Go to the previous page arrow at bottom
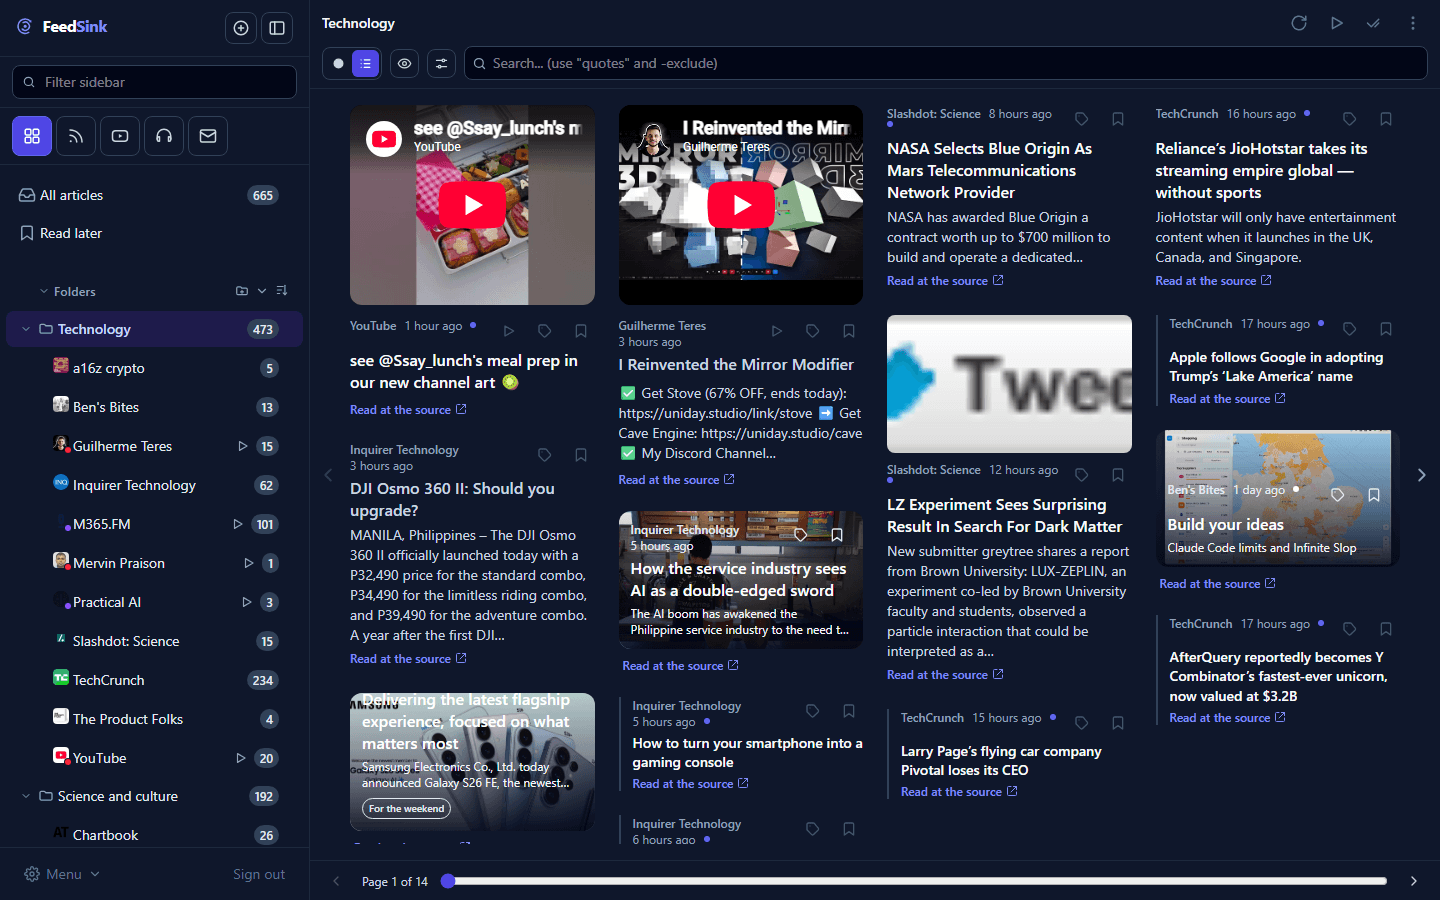Viewport: 1440px width, 900px height. click(336, 881)
